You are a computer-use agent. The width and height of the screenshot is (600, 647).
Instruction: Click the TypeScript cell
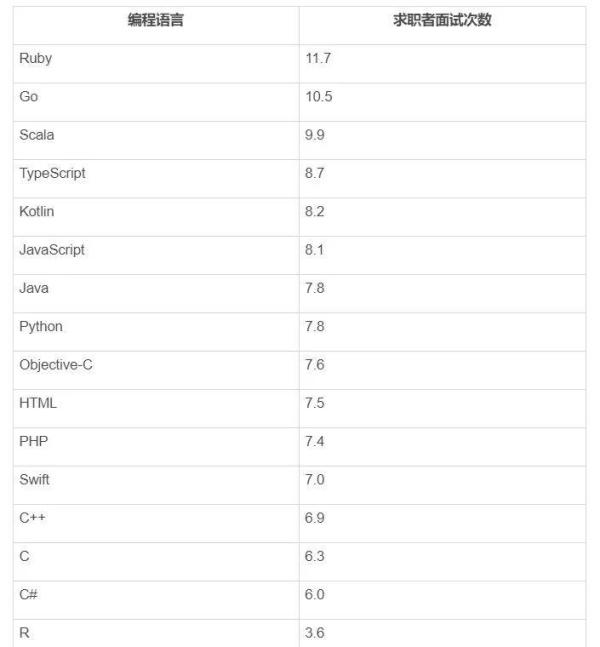(53, 173)
